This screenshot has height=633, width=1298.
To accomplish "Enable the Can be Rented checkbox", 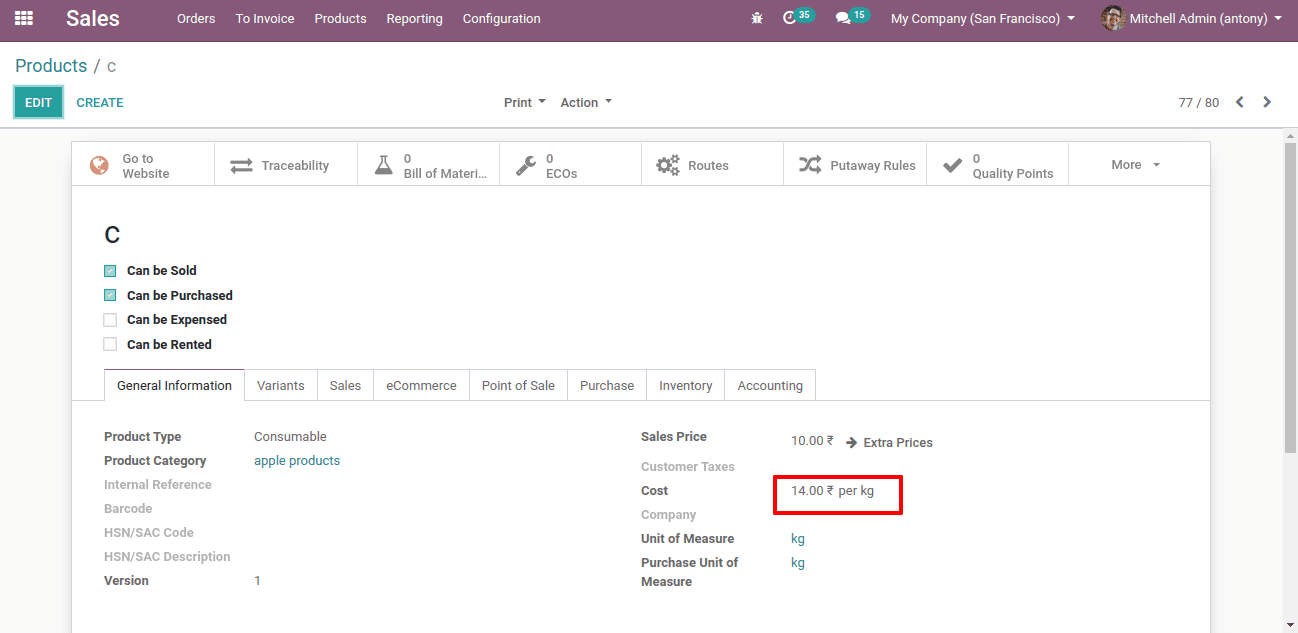I will 110,344.
